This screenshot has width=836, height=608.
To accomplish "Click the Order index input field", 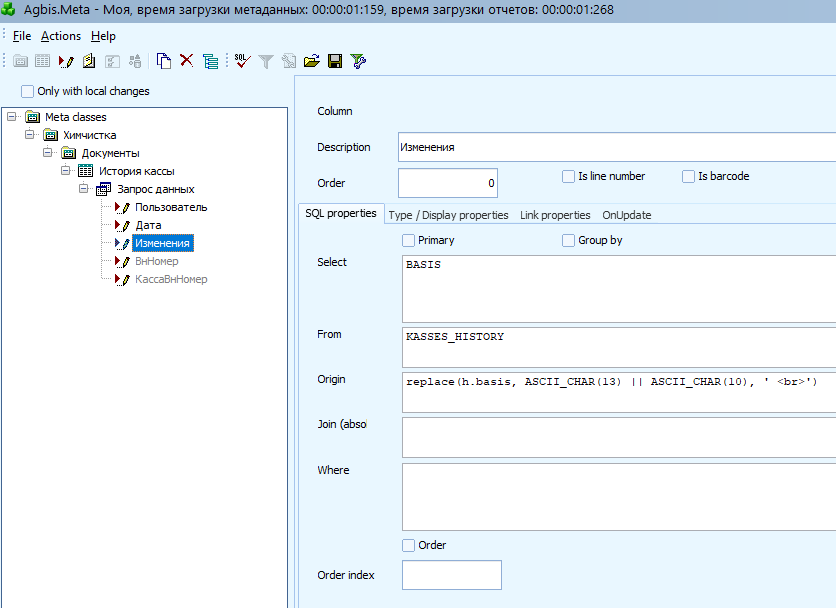I will pyautogui.click(x=452, y=575).
